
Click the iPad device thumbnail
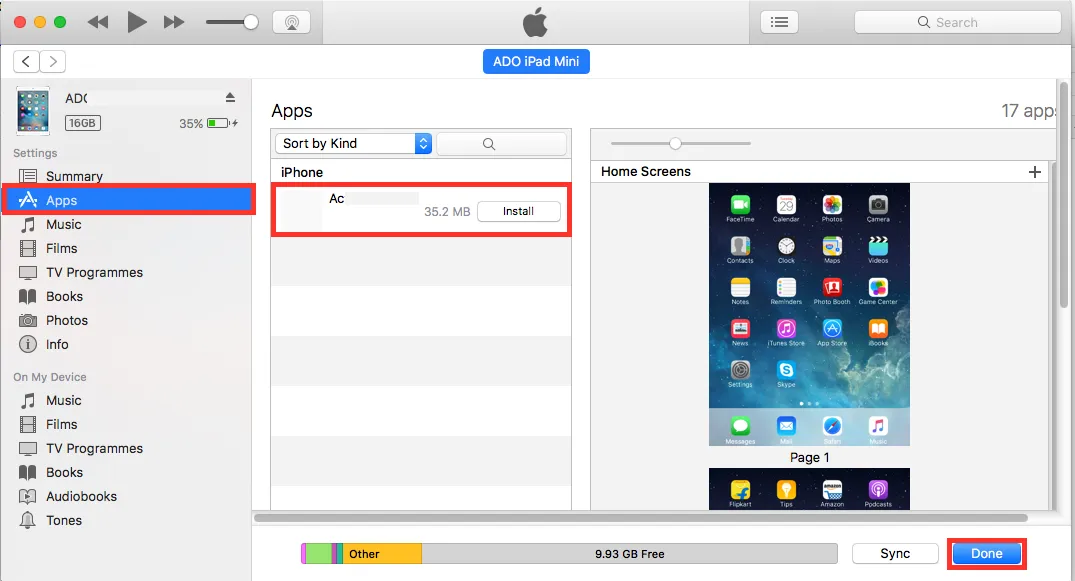click(33, 110)
